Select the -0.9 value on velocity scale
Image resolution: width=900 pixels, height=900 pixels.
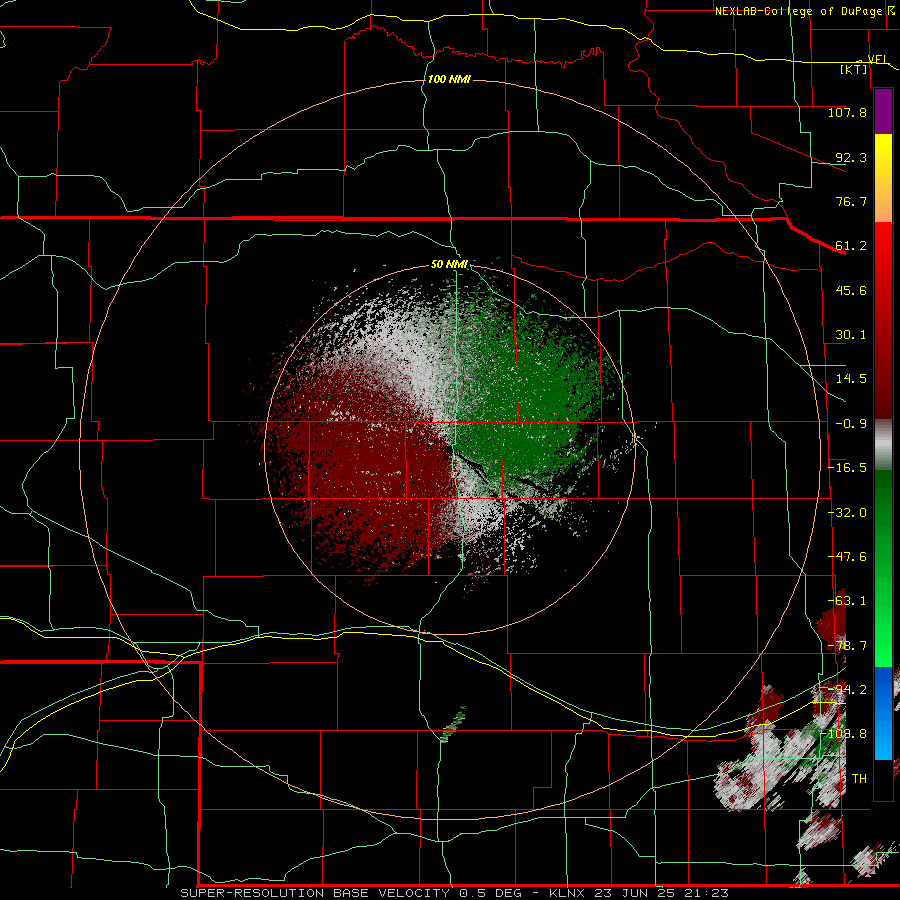(x=851, y=424)
